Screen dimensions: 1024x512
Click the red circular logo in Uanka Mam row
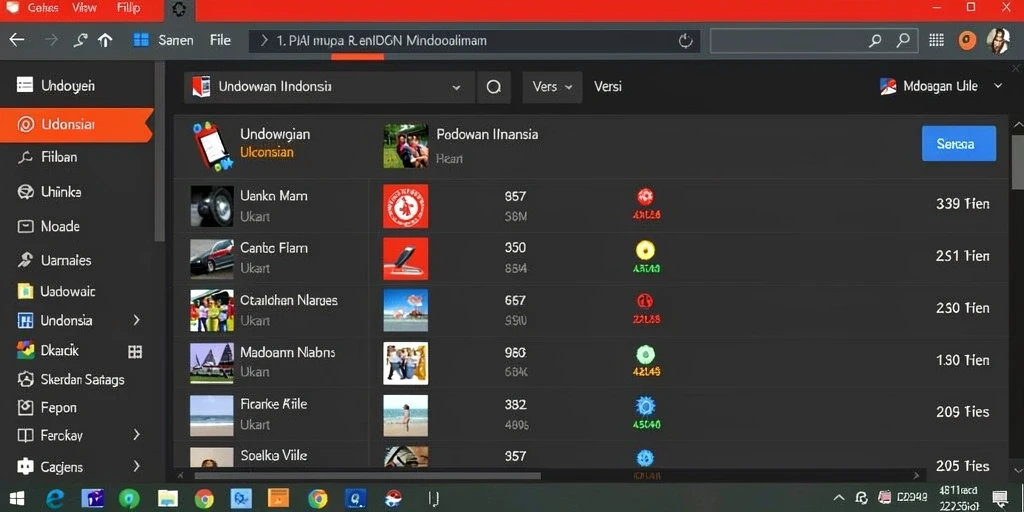[406, 206]
